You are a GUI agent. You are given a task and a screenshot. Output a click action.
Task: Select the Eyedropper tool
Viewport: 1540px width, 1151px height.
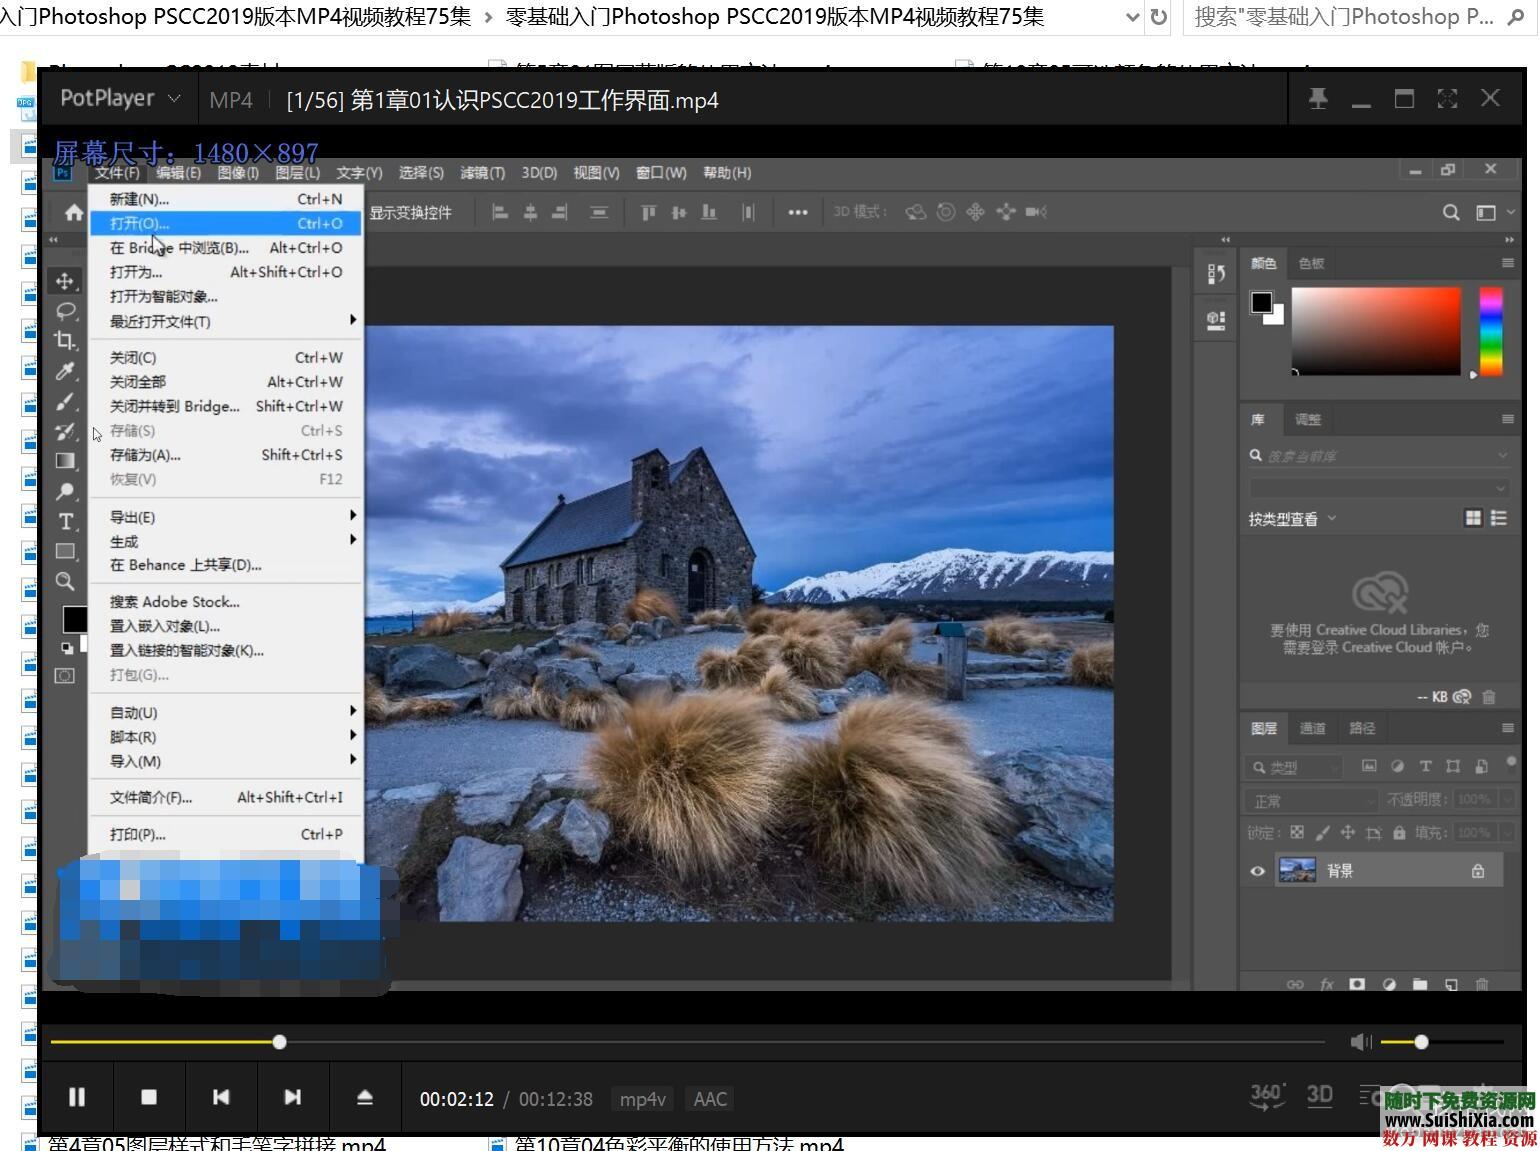pos(65,371)
